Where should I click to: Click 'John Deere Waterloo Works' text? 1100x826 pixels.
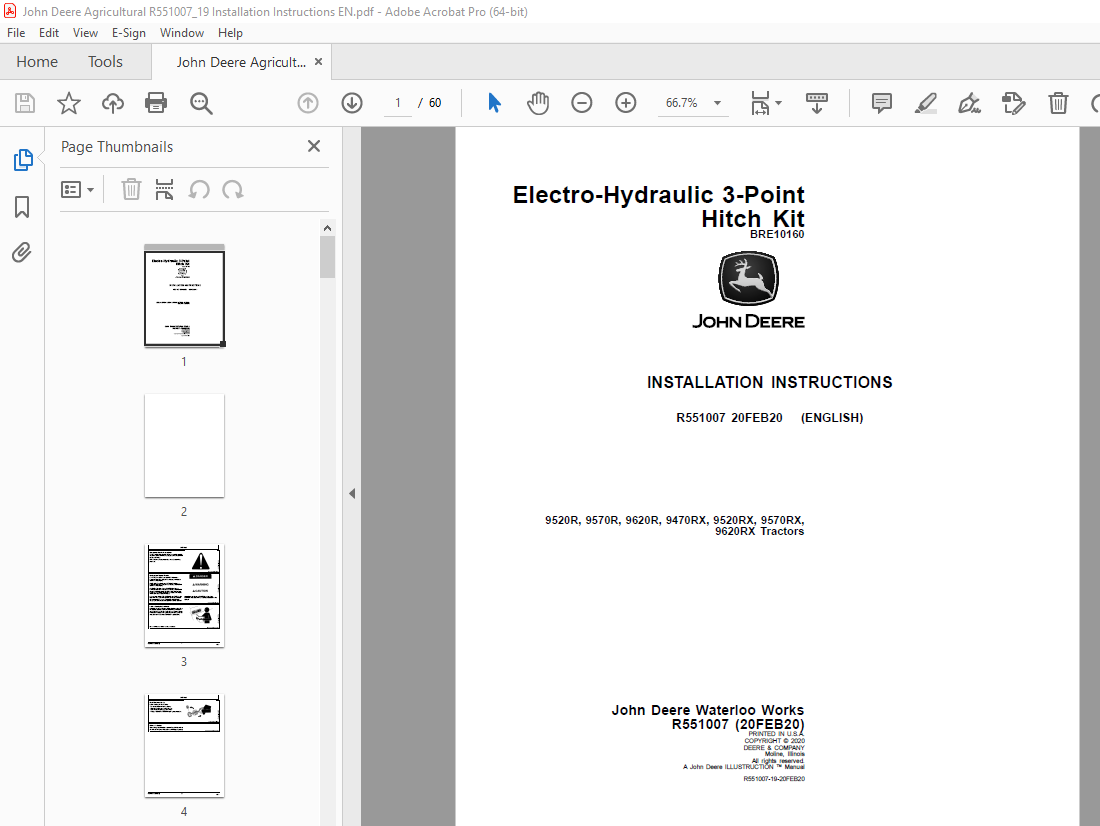click(708, 710)
